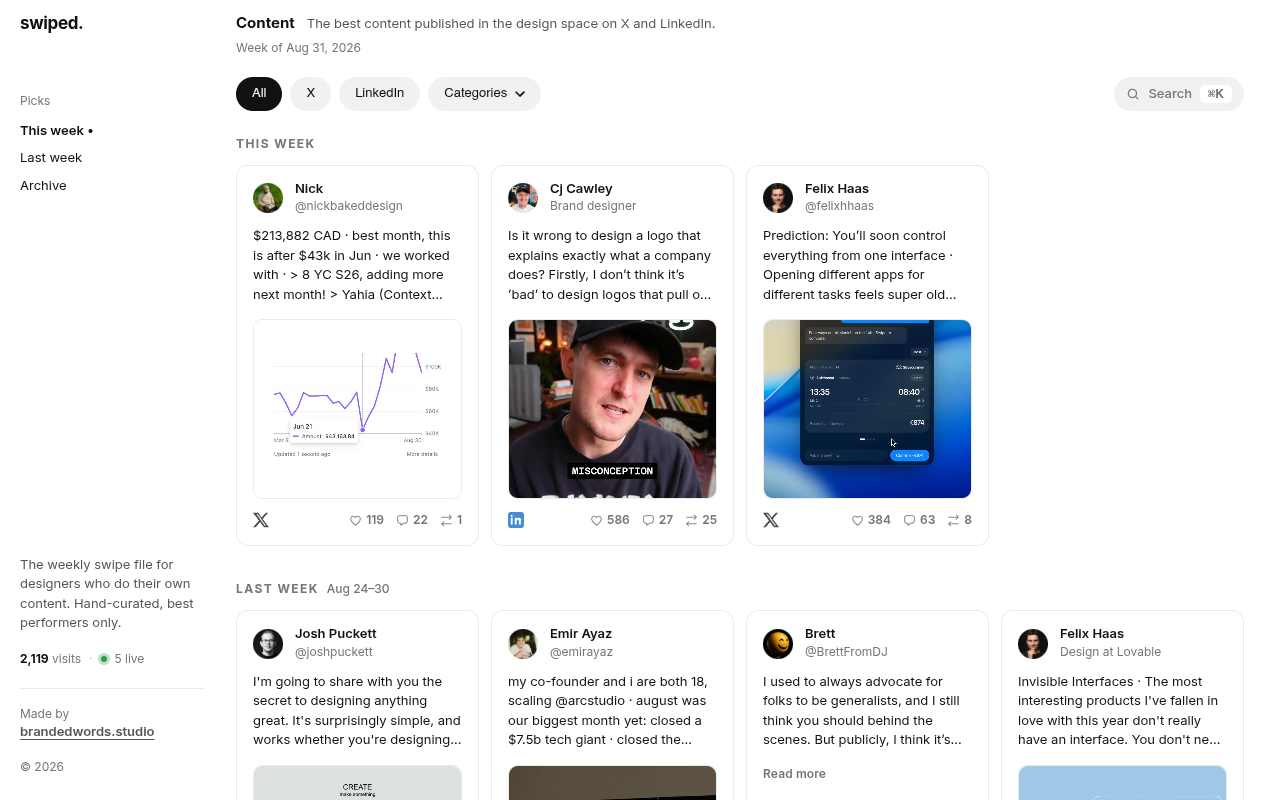Click the Felix Haas name on the Lovable card
Viewport: 1280px width, 800px height.
pos(1092,634)
